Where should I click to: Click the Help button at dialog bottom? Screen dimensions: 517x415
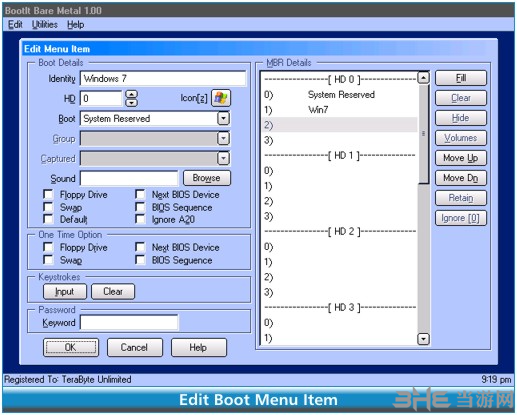coord(198,347)
